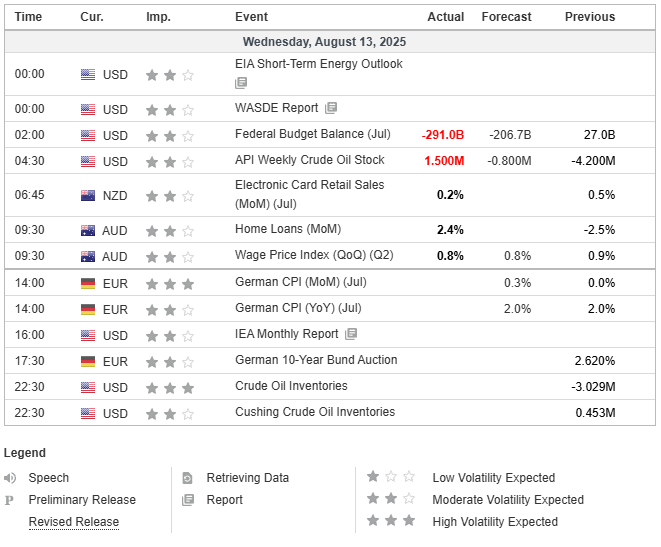Click the importance stars for Home Loans (MoM)

[170, 231]
